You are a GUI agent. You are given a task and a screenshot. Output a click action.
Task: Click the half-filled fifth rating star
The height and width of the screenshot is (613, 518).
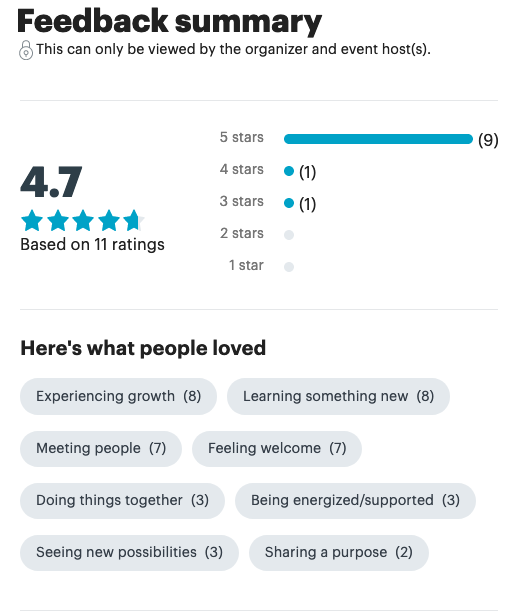[x=134, y=220]
